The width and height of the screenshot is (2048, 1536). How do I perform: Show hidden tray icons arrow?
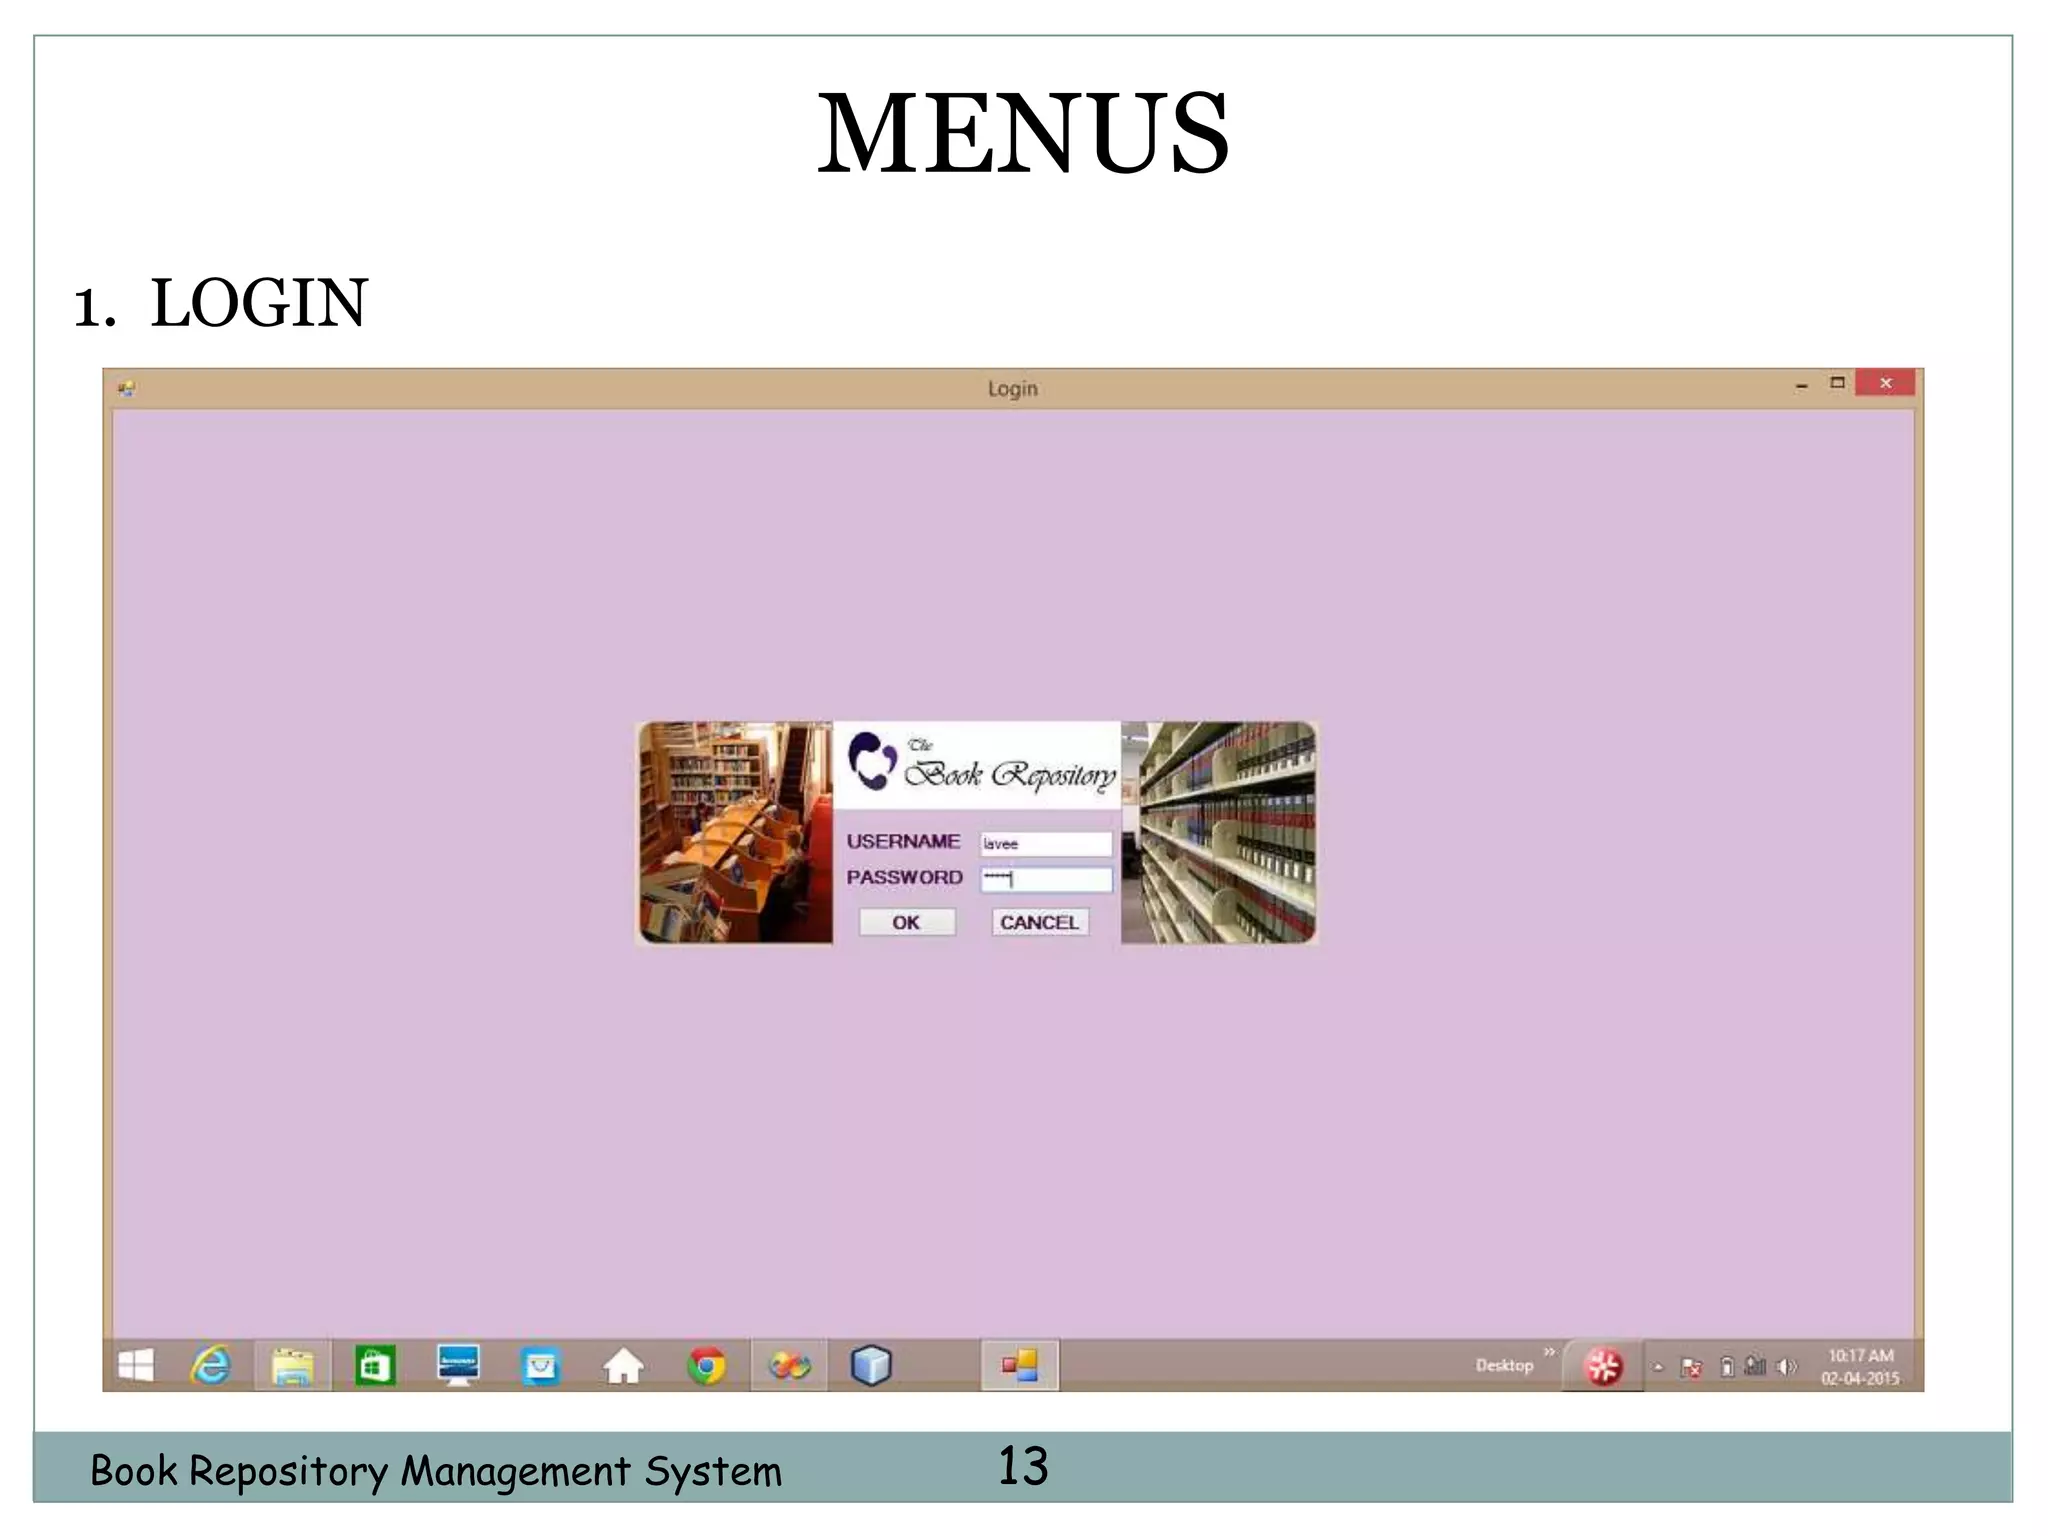tap(1658, 1367)
